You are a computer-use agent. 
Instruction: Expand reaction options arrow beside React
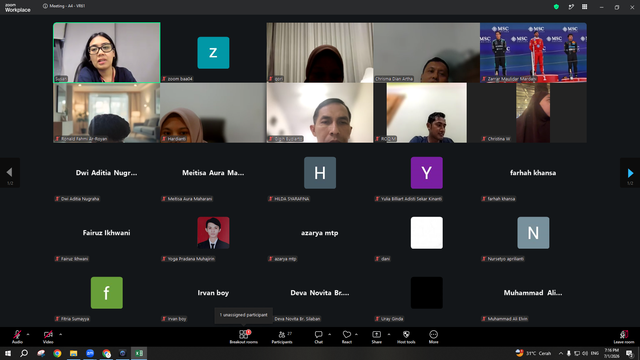356,334
